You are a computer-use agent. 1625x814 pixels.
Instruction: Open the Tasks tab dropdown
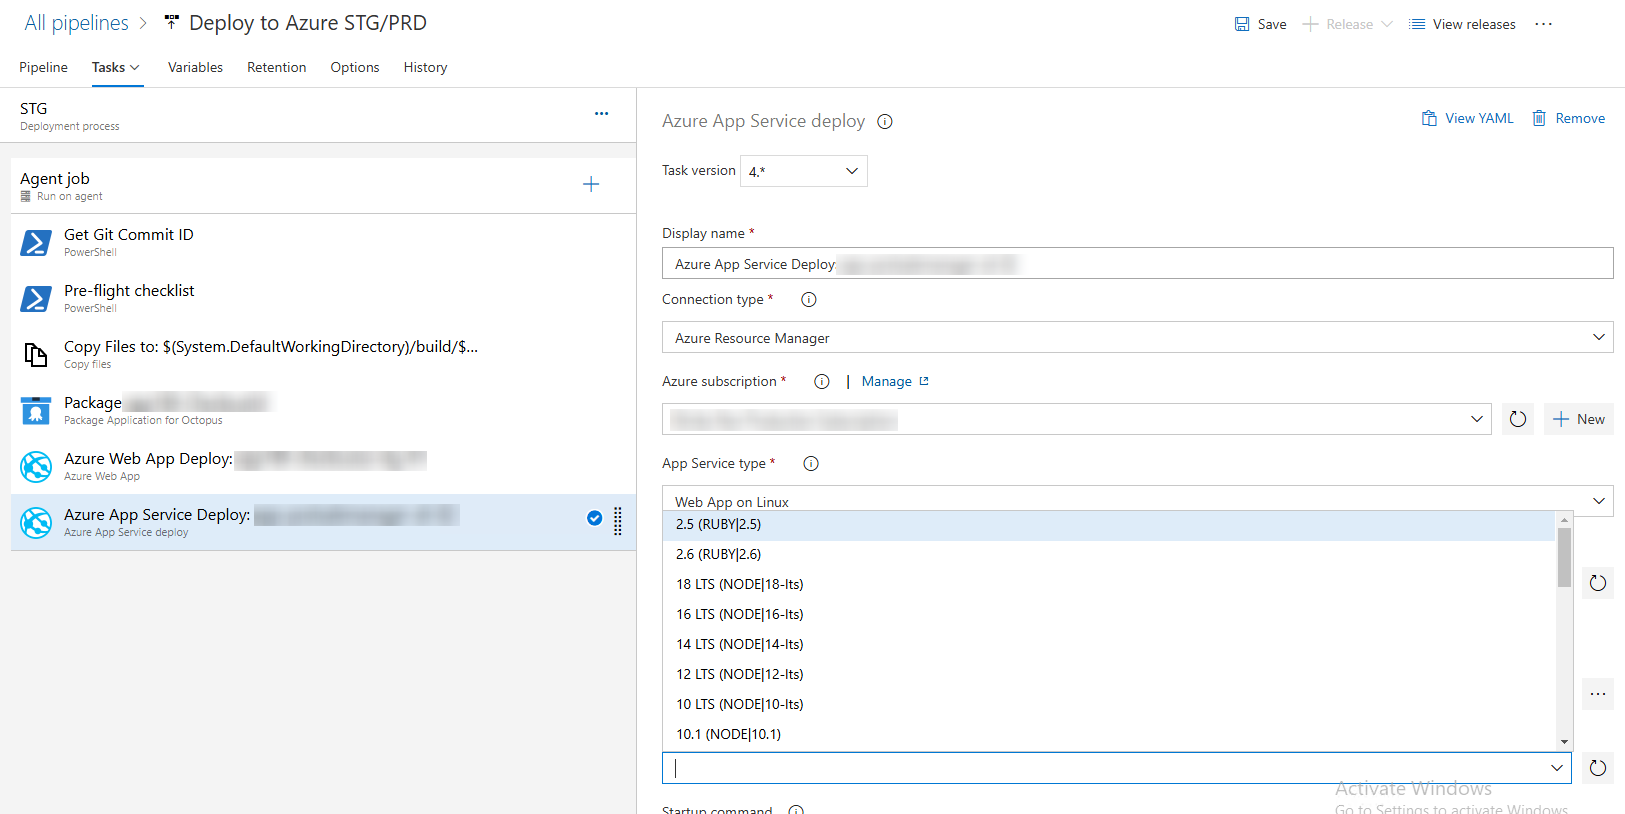click(x=116, y=67)
